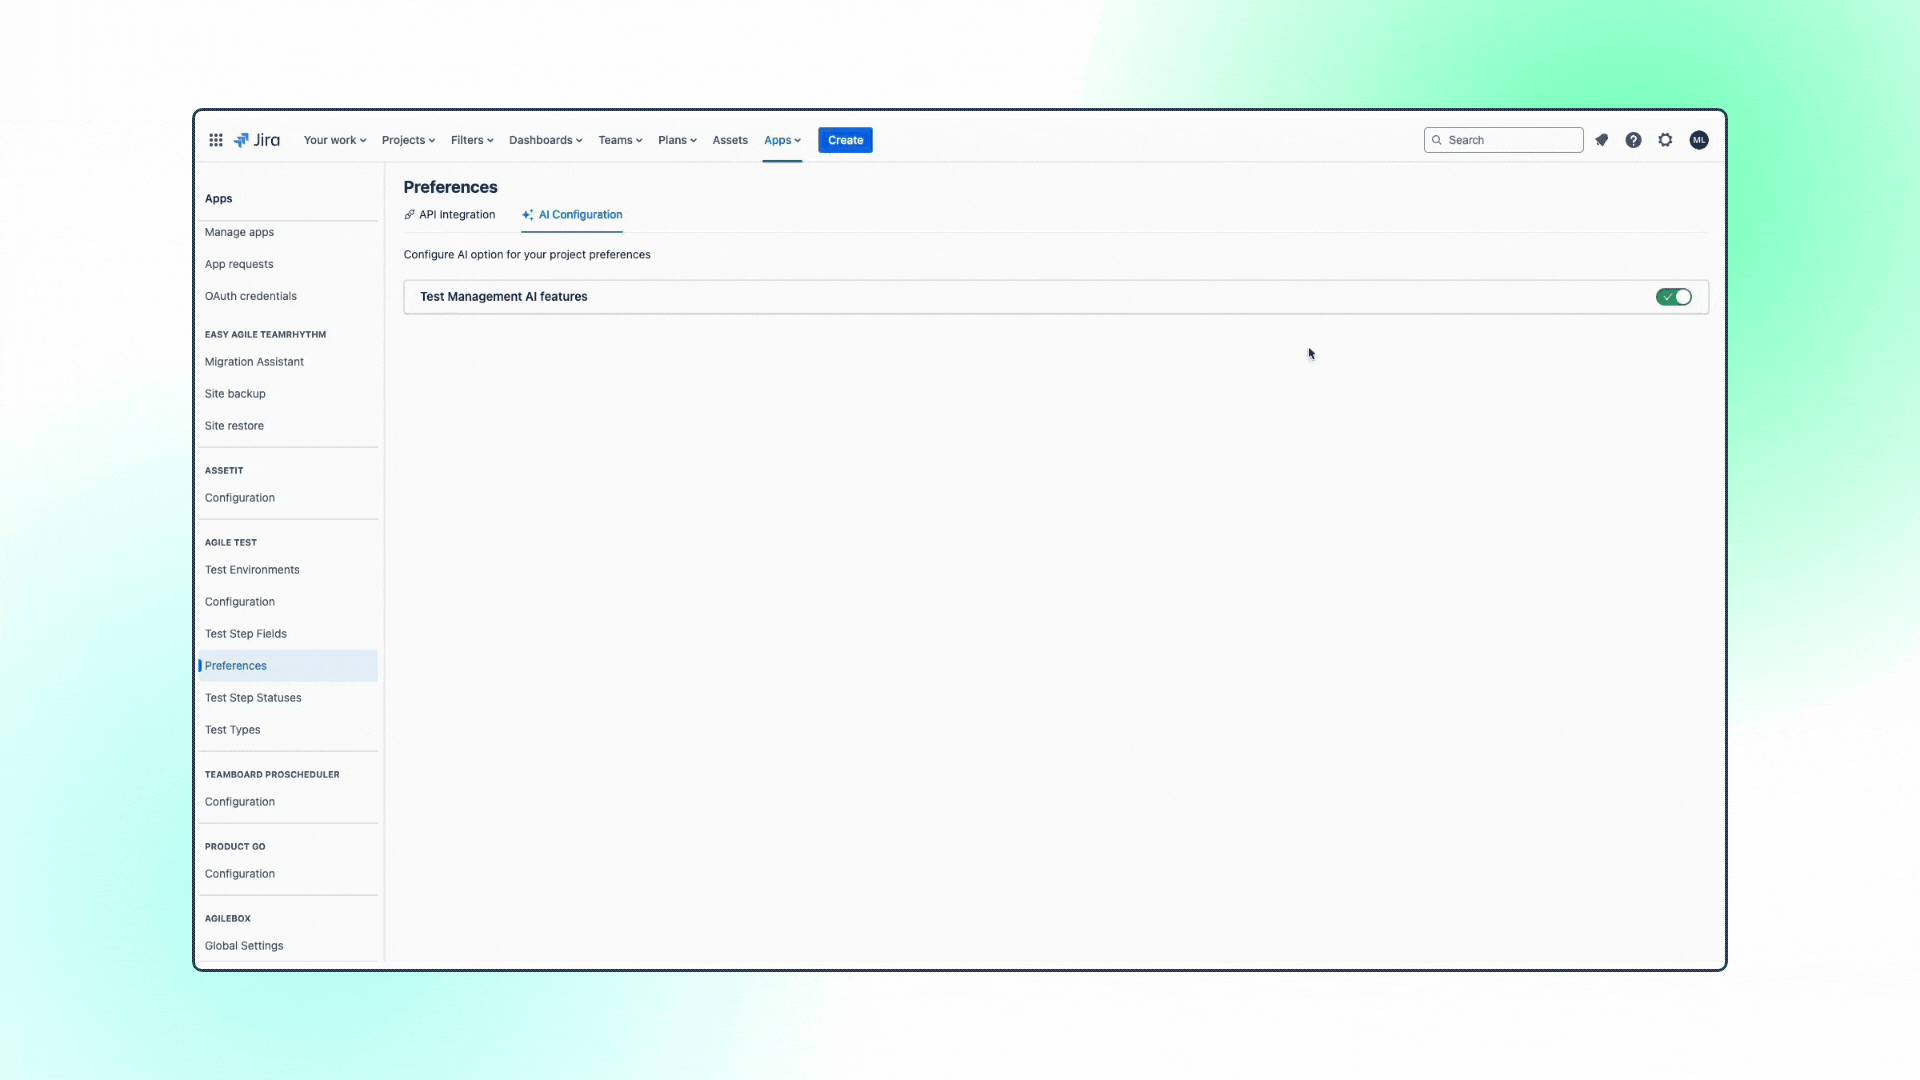Open Manage apps in sidebar

pos(239,232)
